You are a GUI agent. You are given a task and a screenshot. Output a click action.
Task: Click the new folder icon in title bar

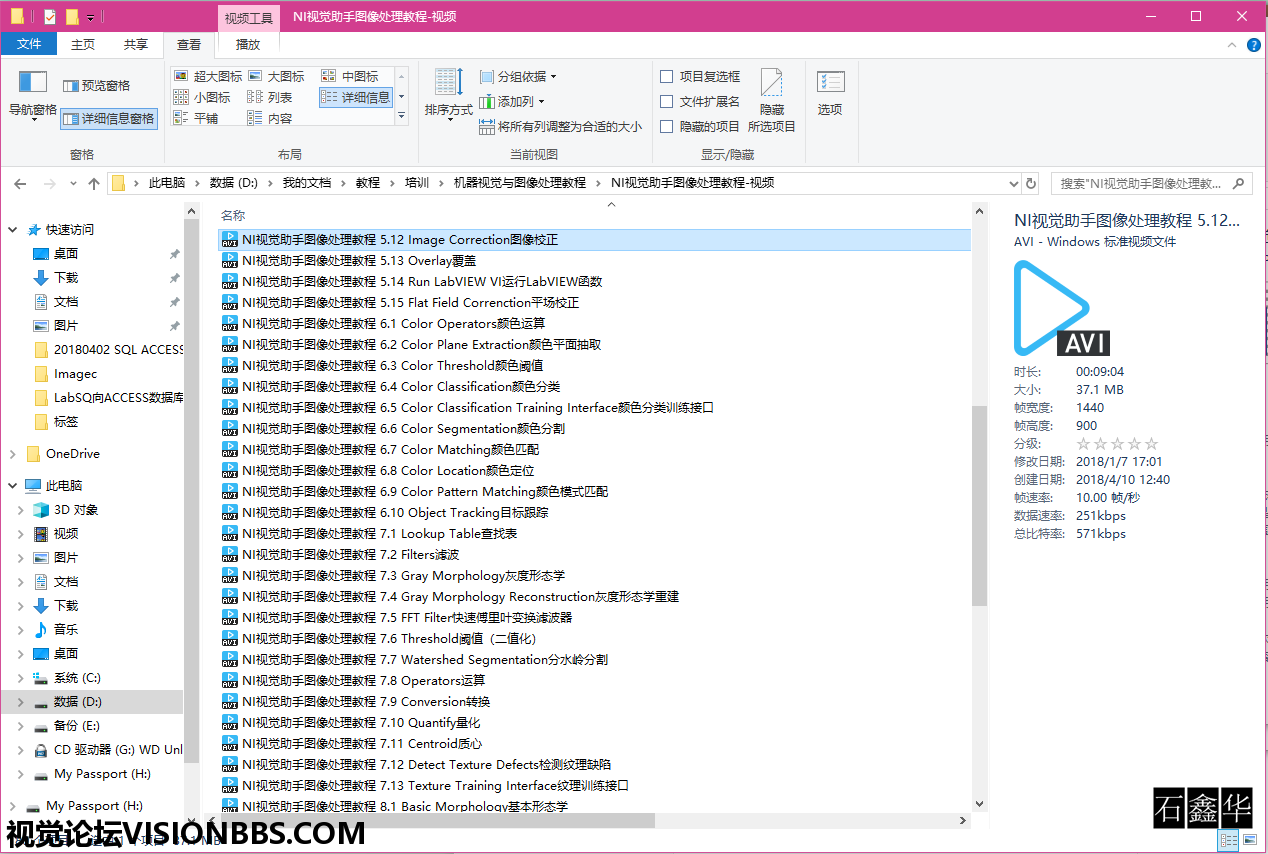tap(72, 16)
